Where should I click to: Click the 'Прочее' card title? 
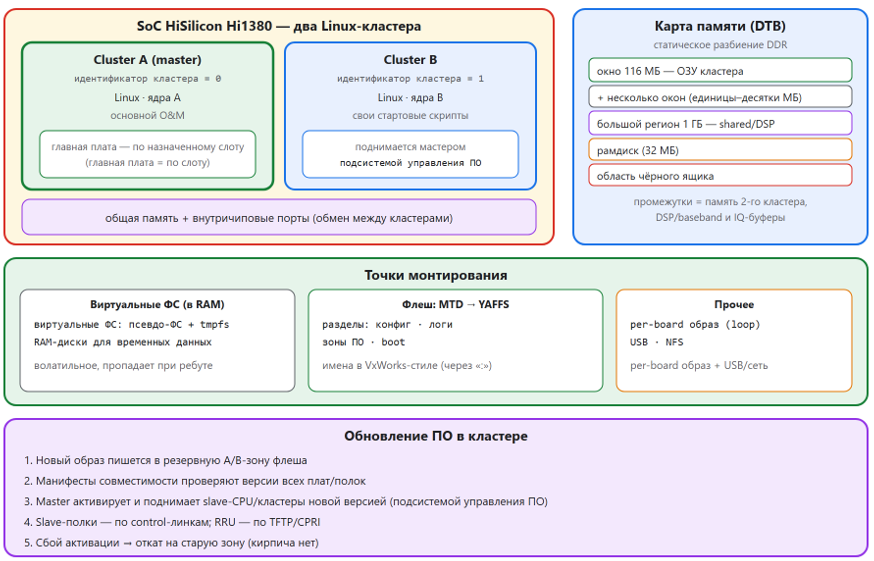pyautogui.click(x=734, y=304)
